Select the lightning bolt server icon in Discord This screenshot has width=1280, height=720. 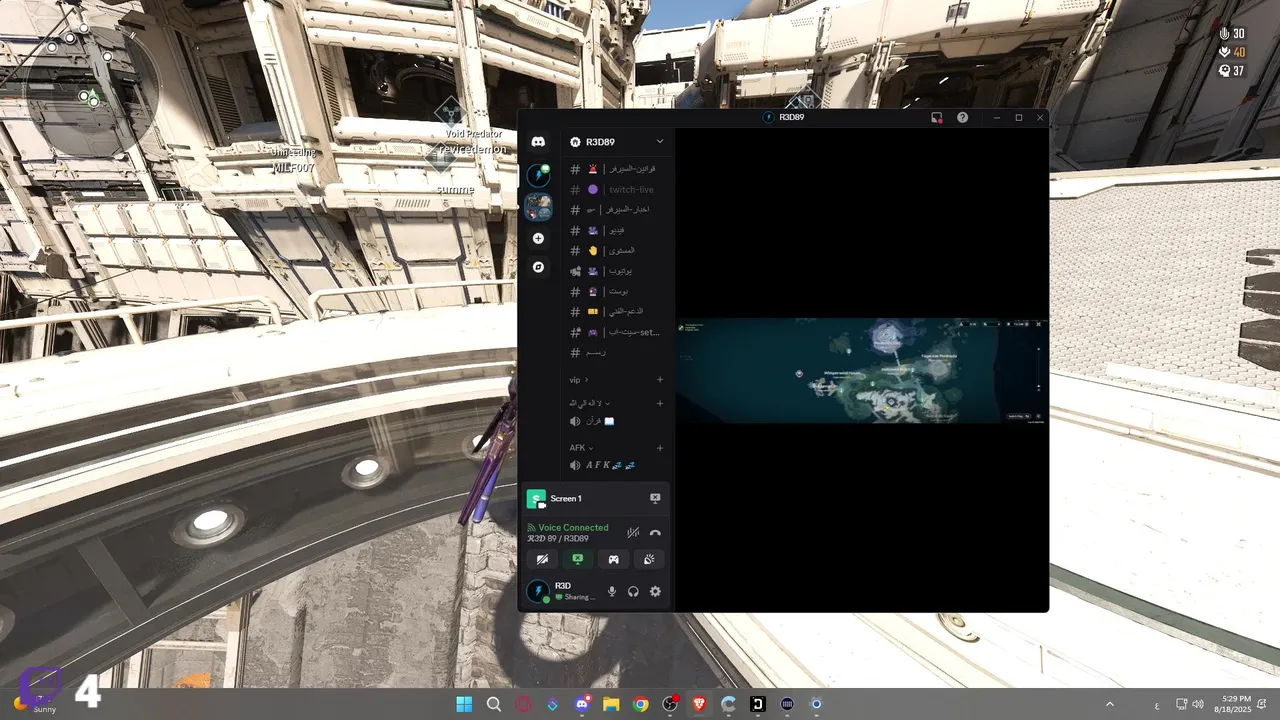tap(538, 175)
